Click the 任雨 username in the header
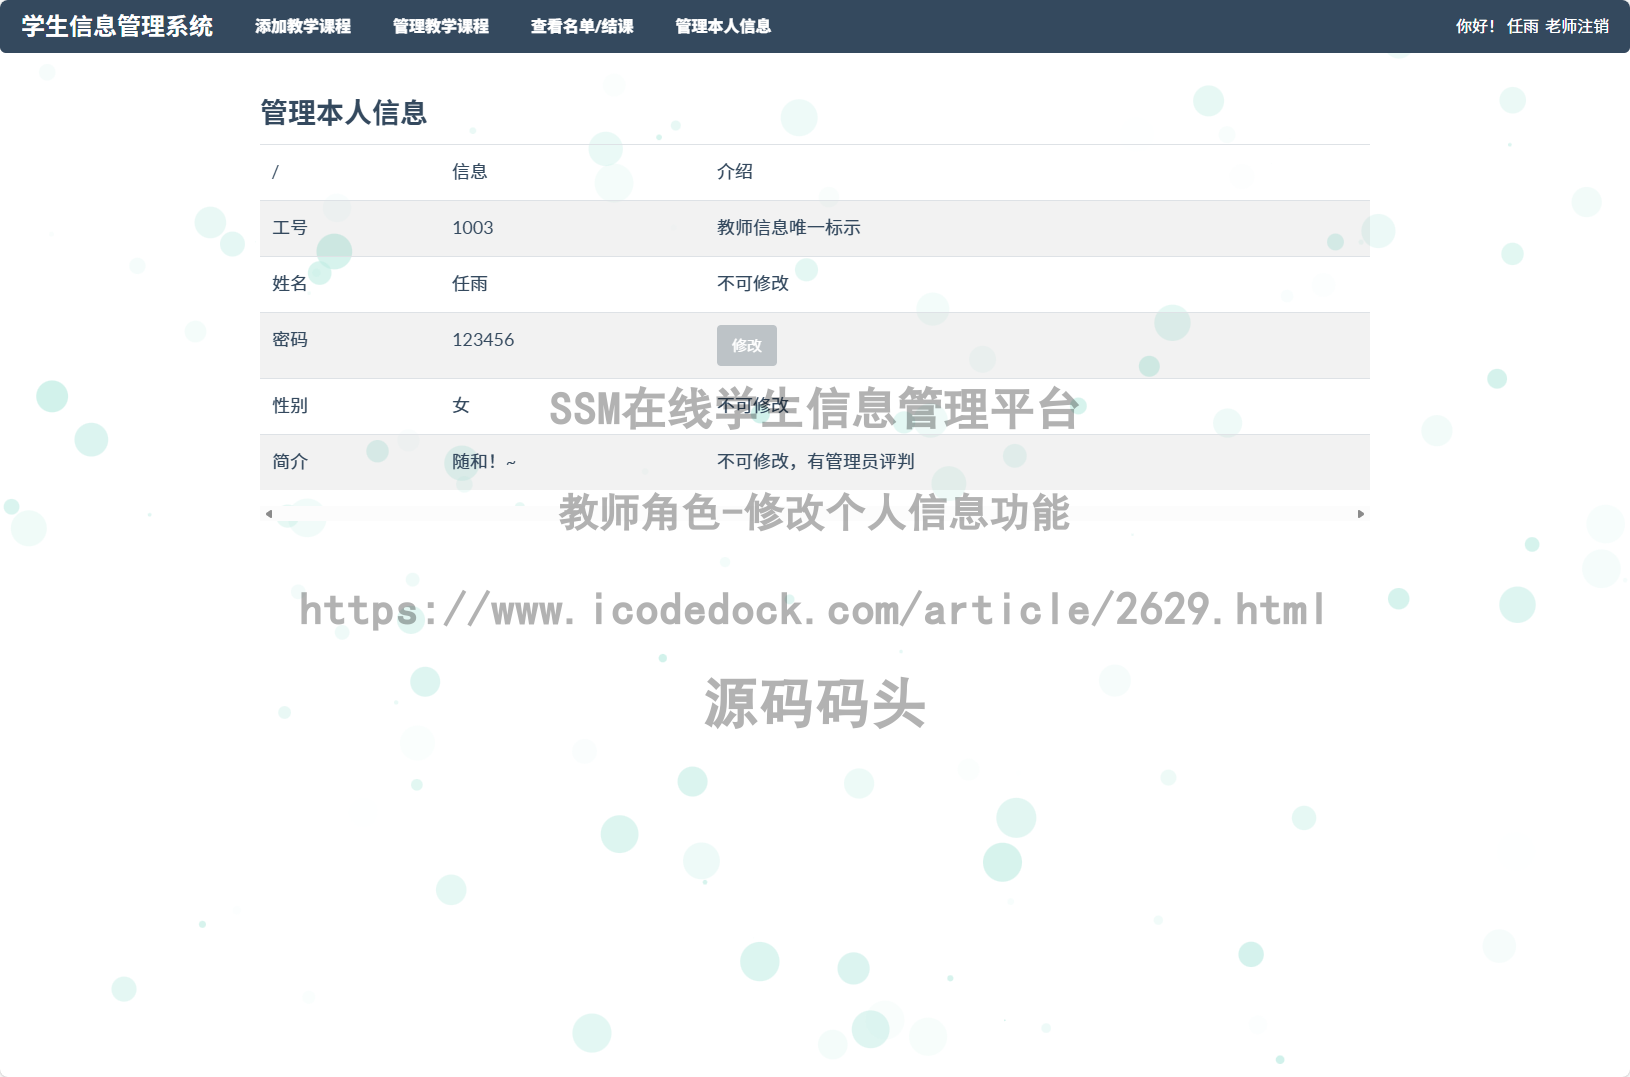Viewport: 1630px width, 1077px height. [1524, 27]
